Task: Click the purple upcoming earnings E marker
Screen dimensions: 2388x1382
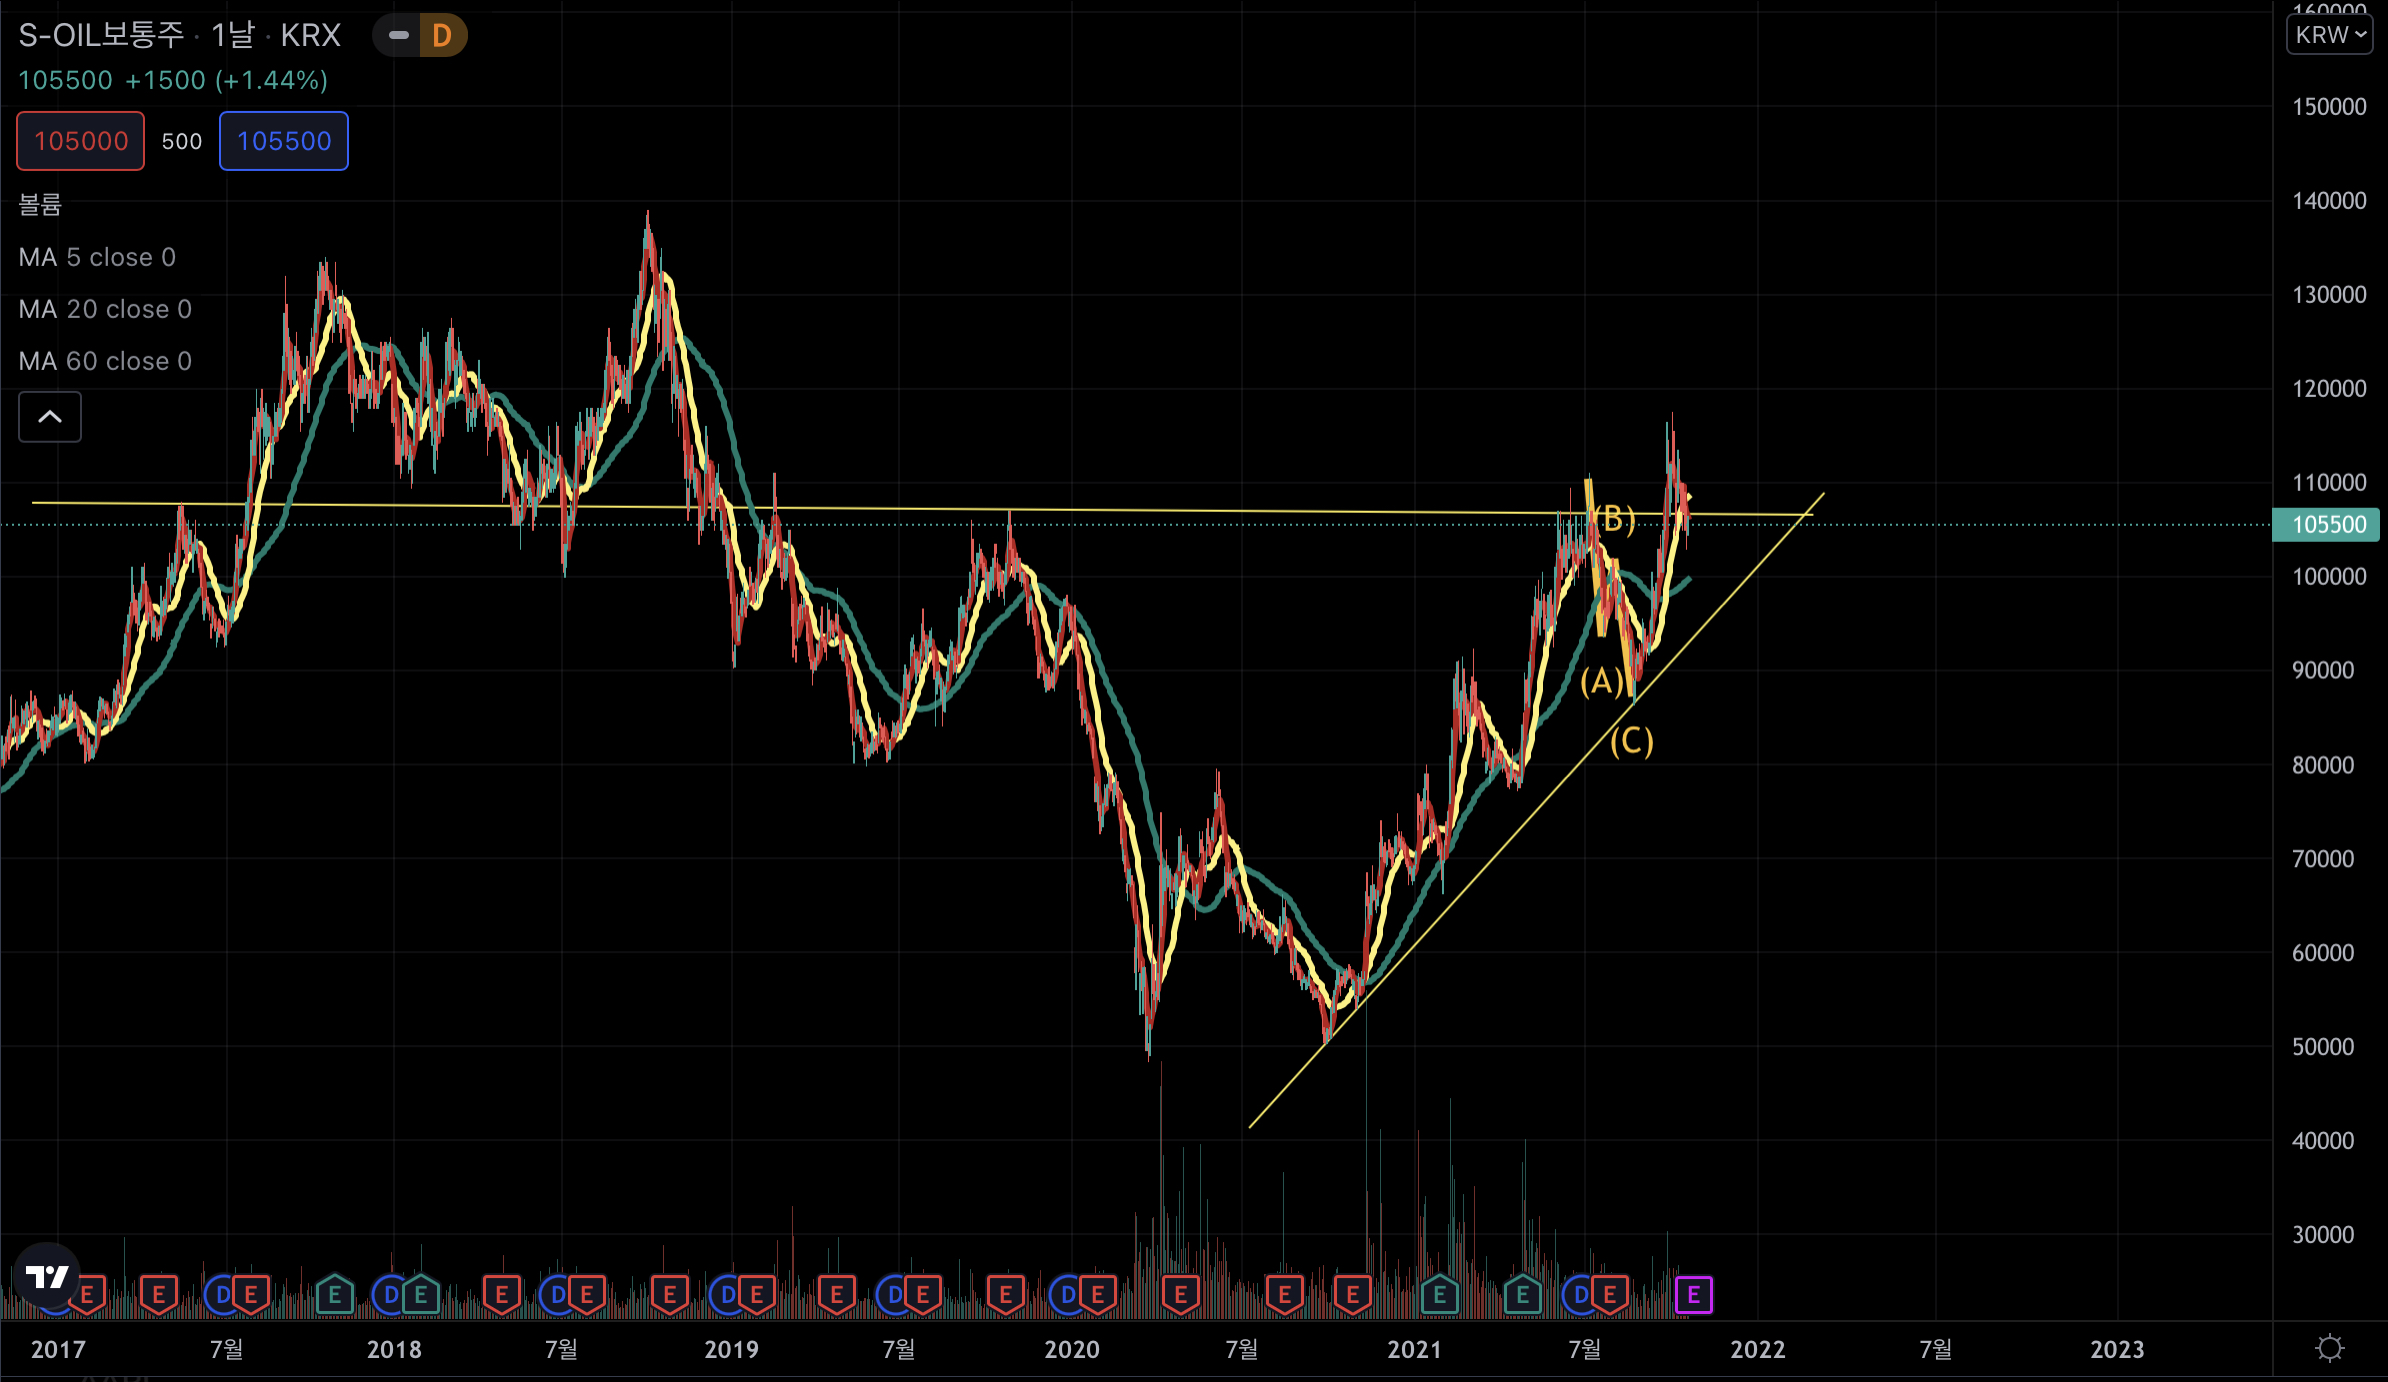Action: pos(1693,1295)
